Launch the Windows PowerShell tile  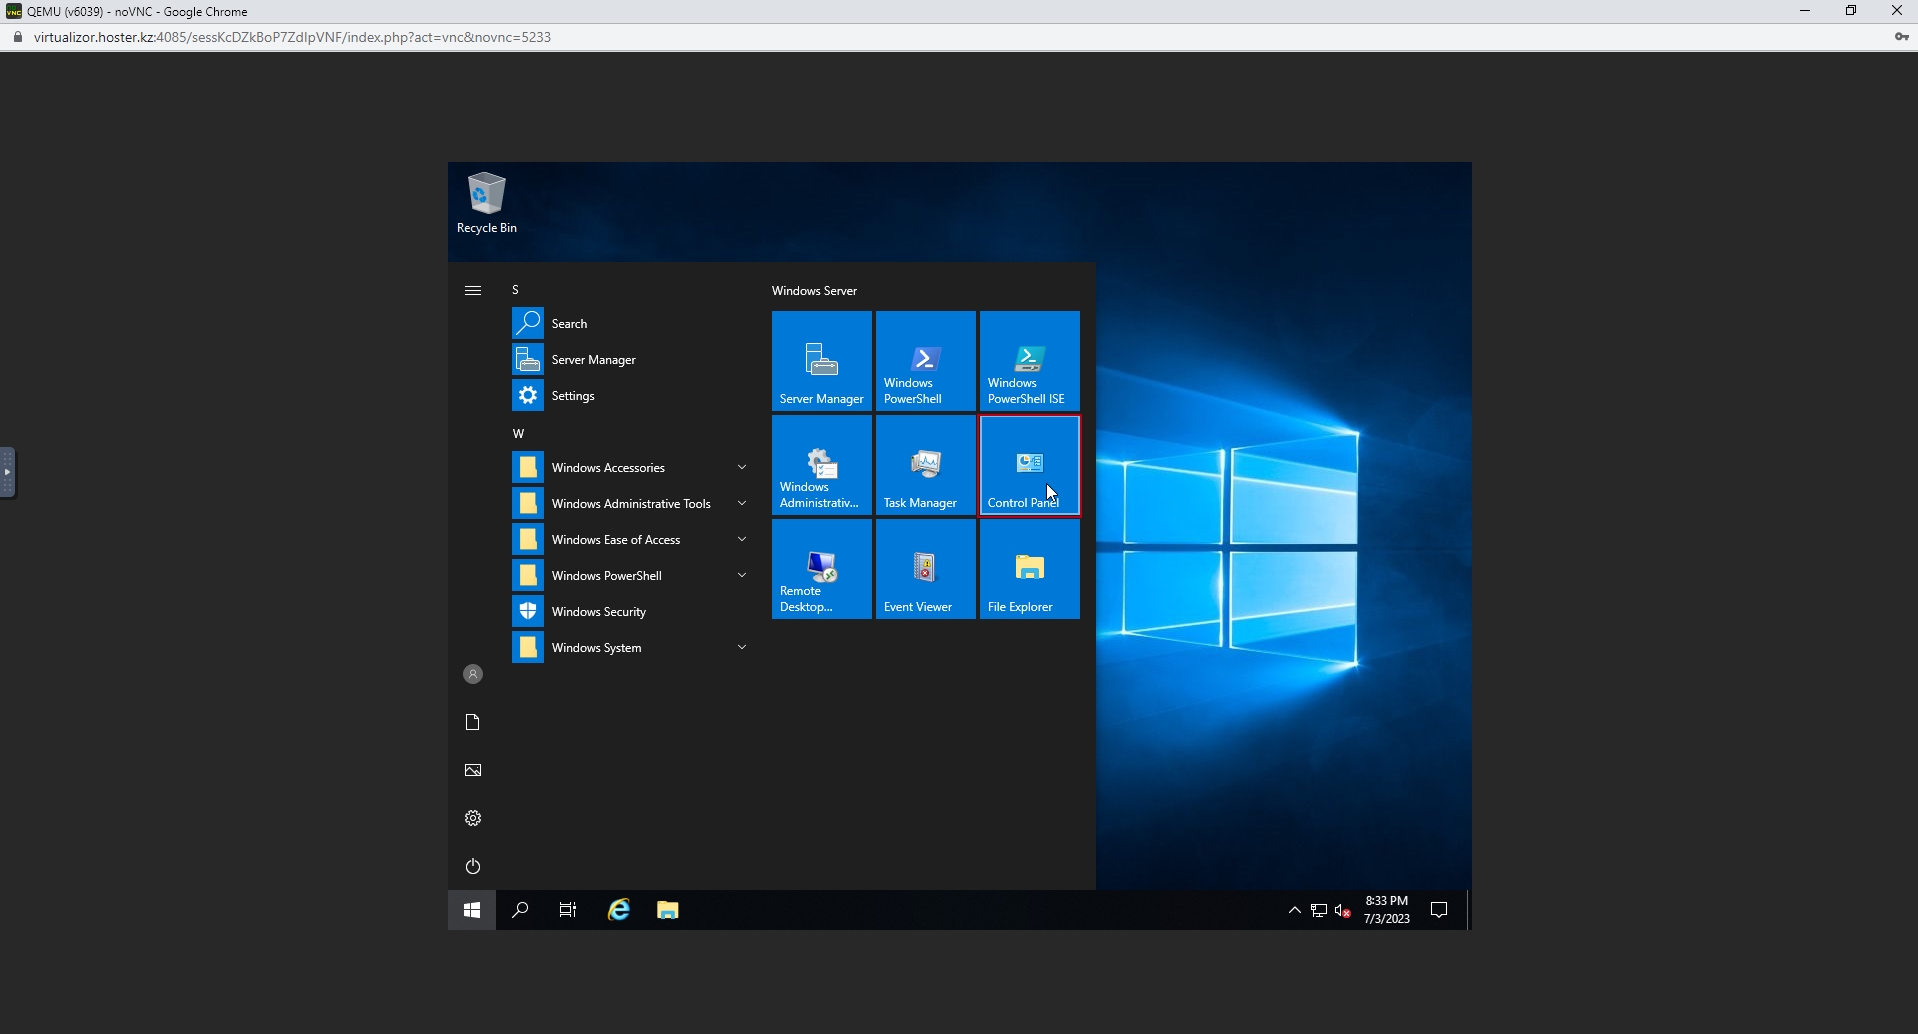point(926,361)
